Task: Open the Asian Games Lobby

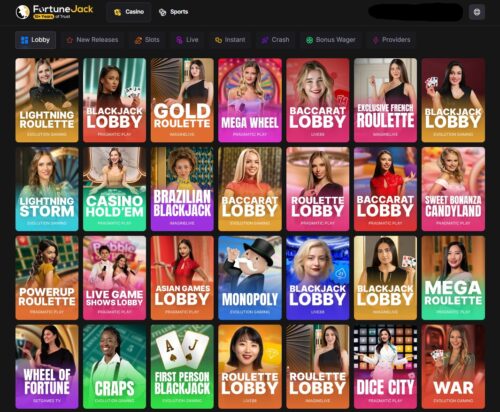Action: click(x=182, y=278)
